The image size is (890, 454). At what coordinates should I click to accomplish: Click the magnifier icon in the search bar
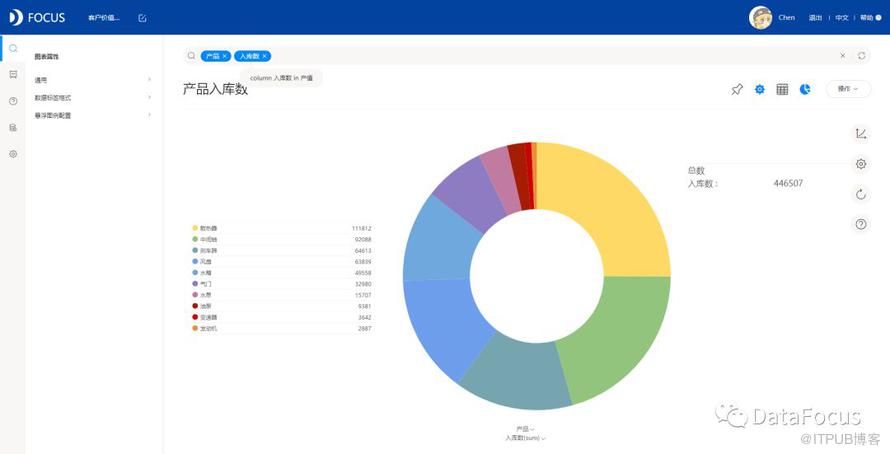click(x=192, y=56)
